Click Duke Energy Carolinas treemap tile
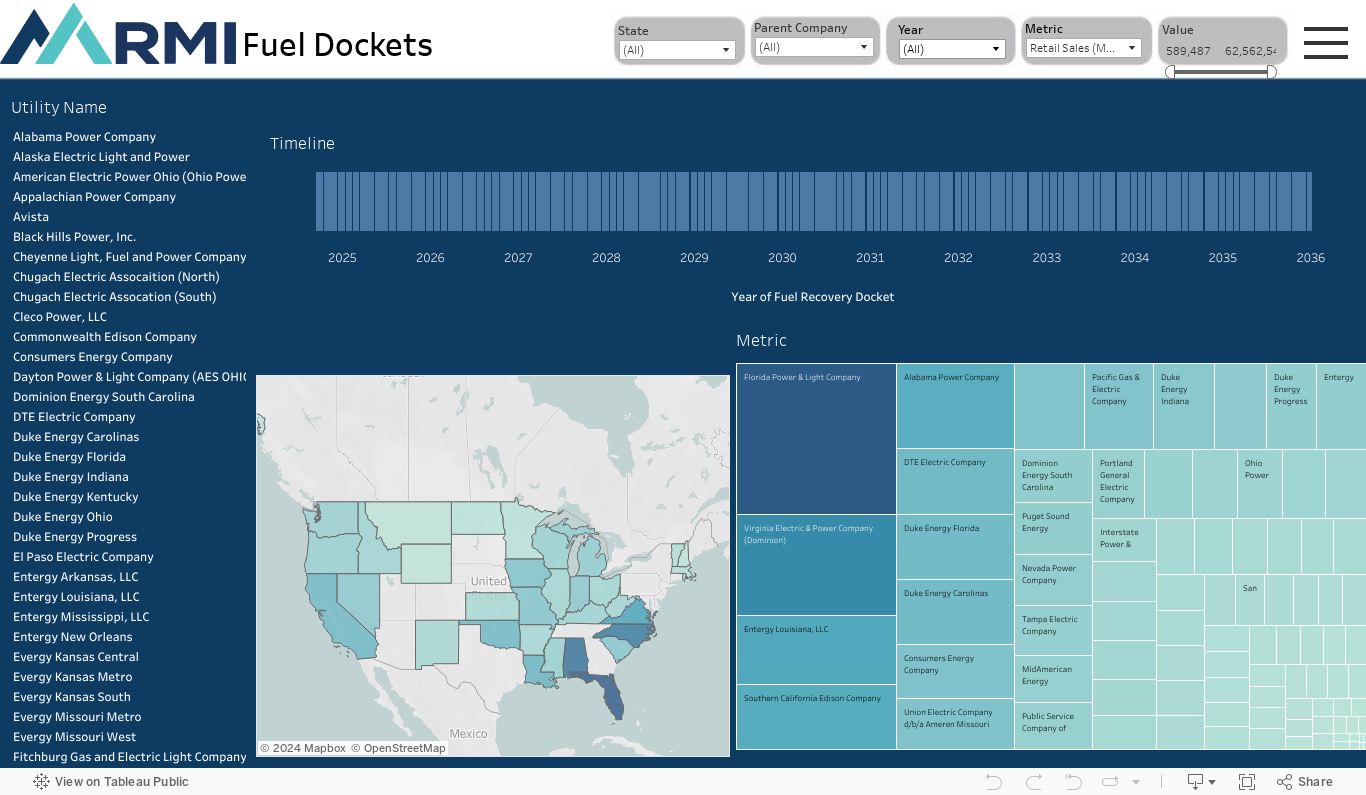 click(x=956, y=612)
